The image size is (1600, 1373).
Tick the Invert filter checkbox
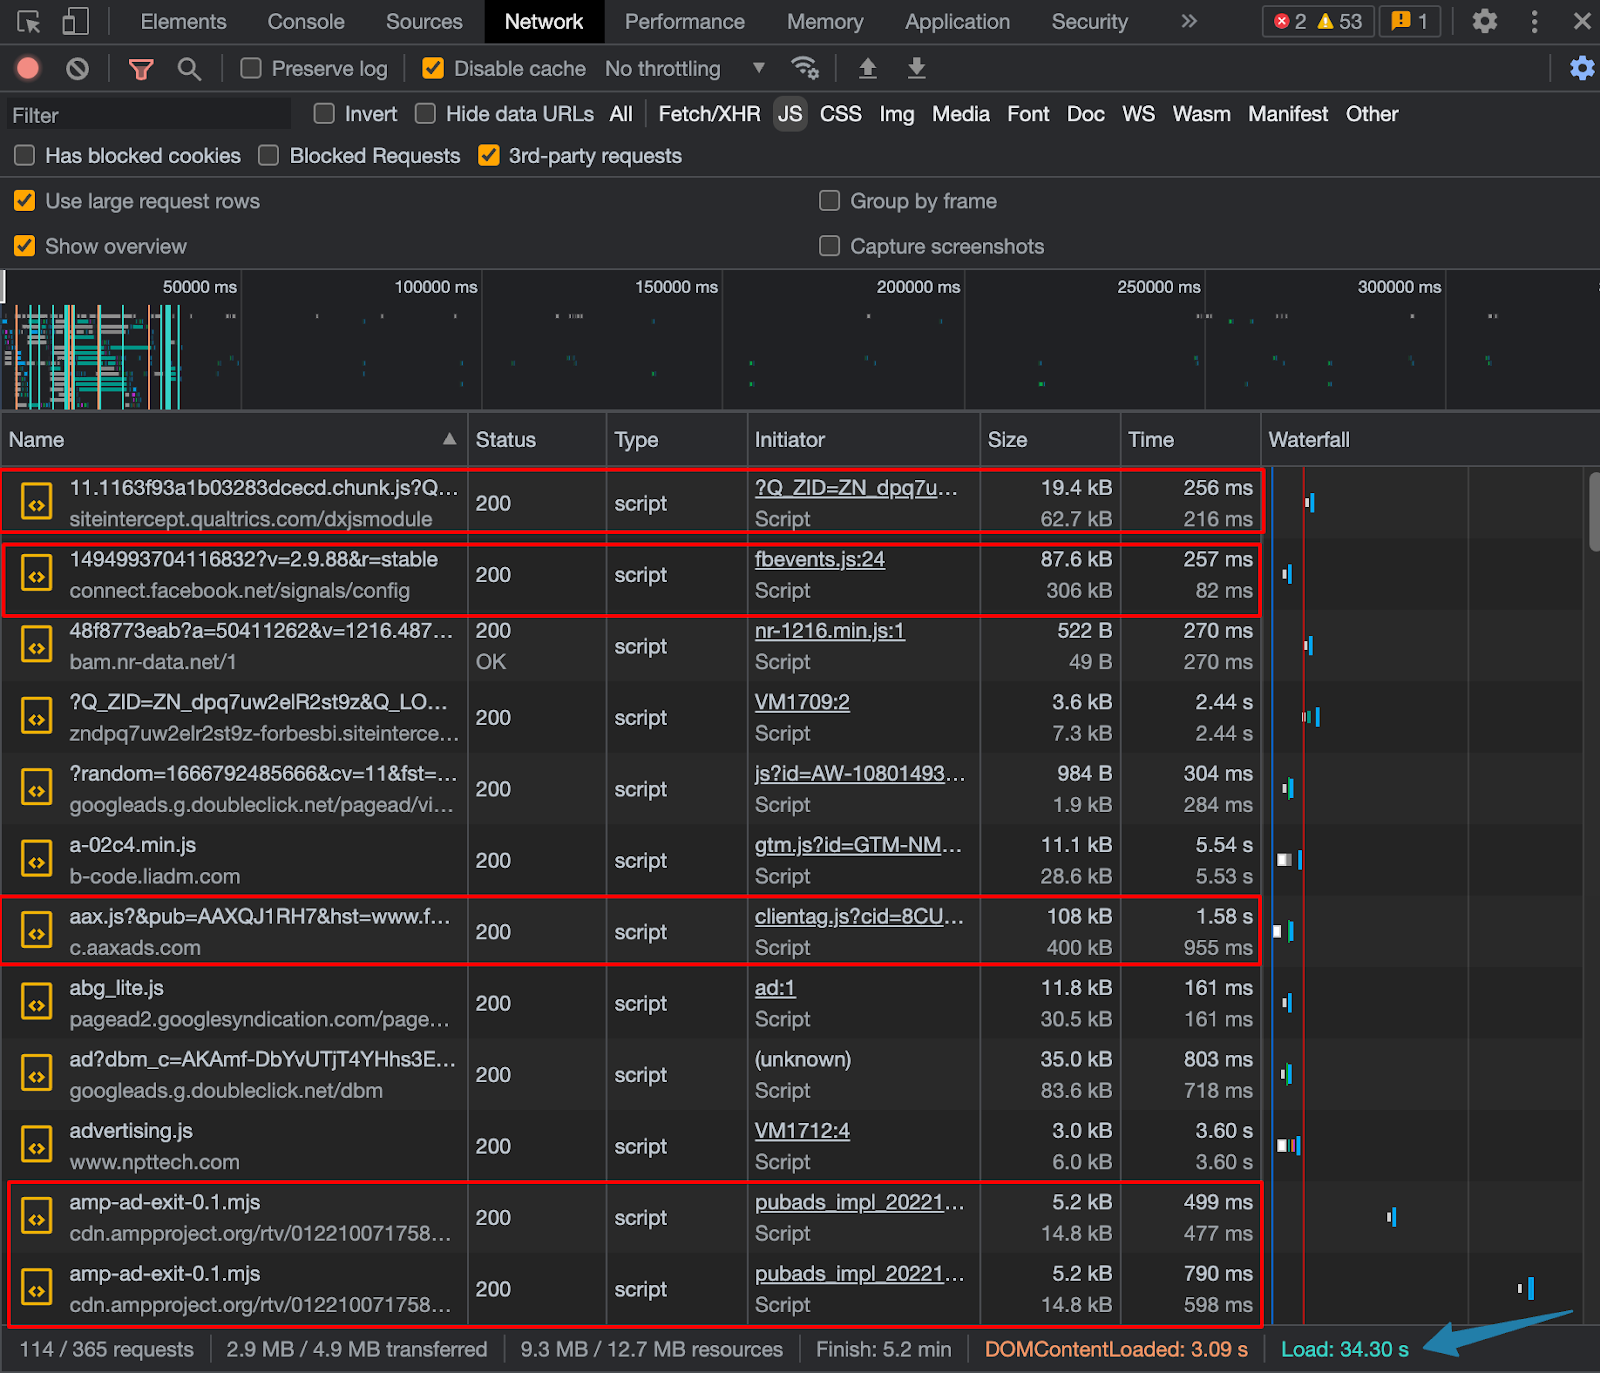(x=324, y=114)
